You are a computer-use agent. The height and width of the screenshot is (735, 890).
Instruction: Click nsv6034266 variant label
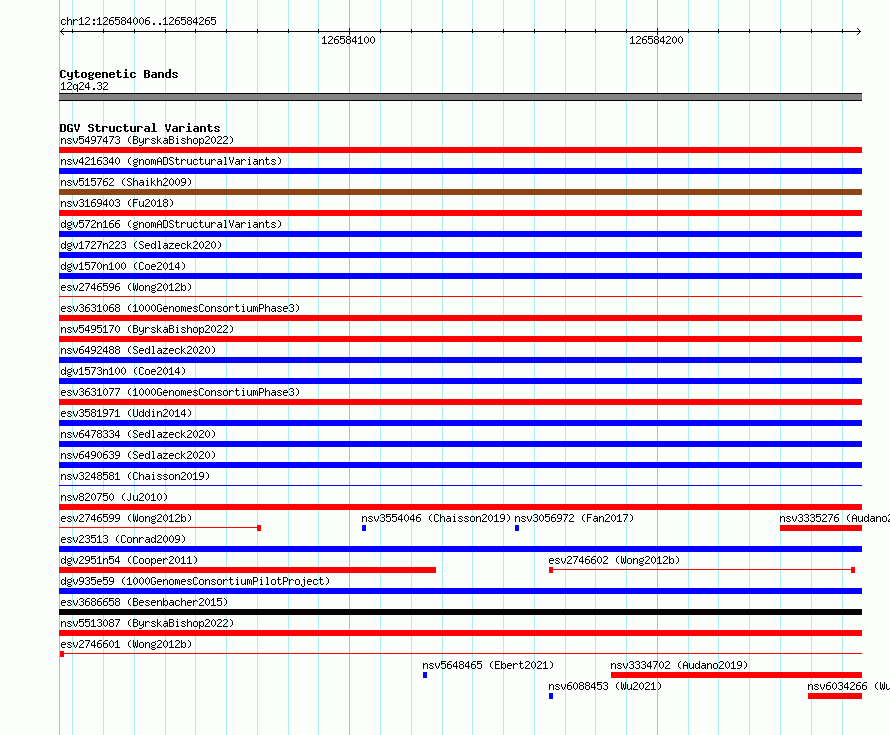849,686
